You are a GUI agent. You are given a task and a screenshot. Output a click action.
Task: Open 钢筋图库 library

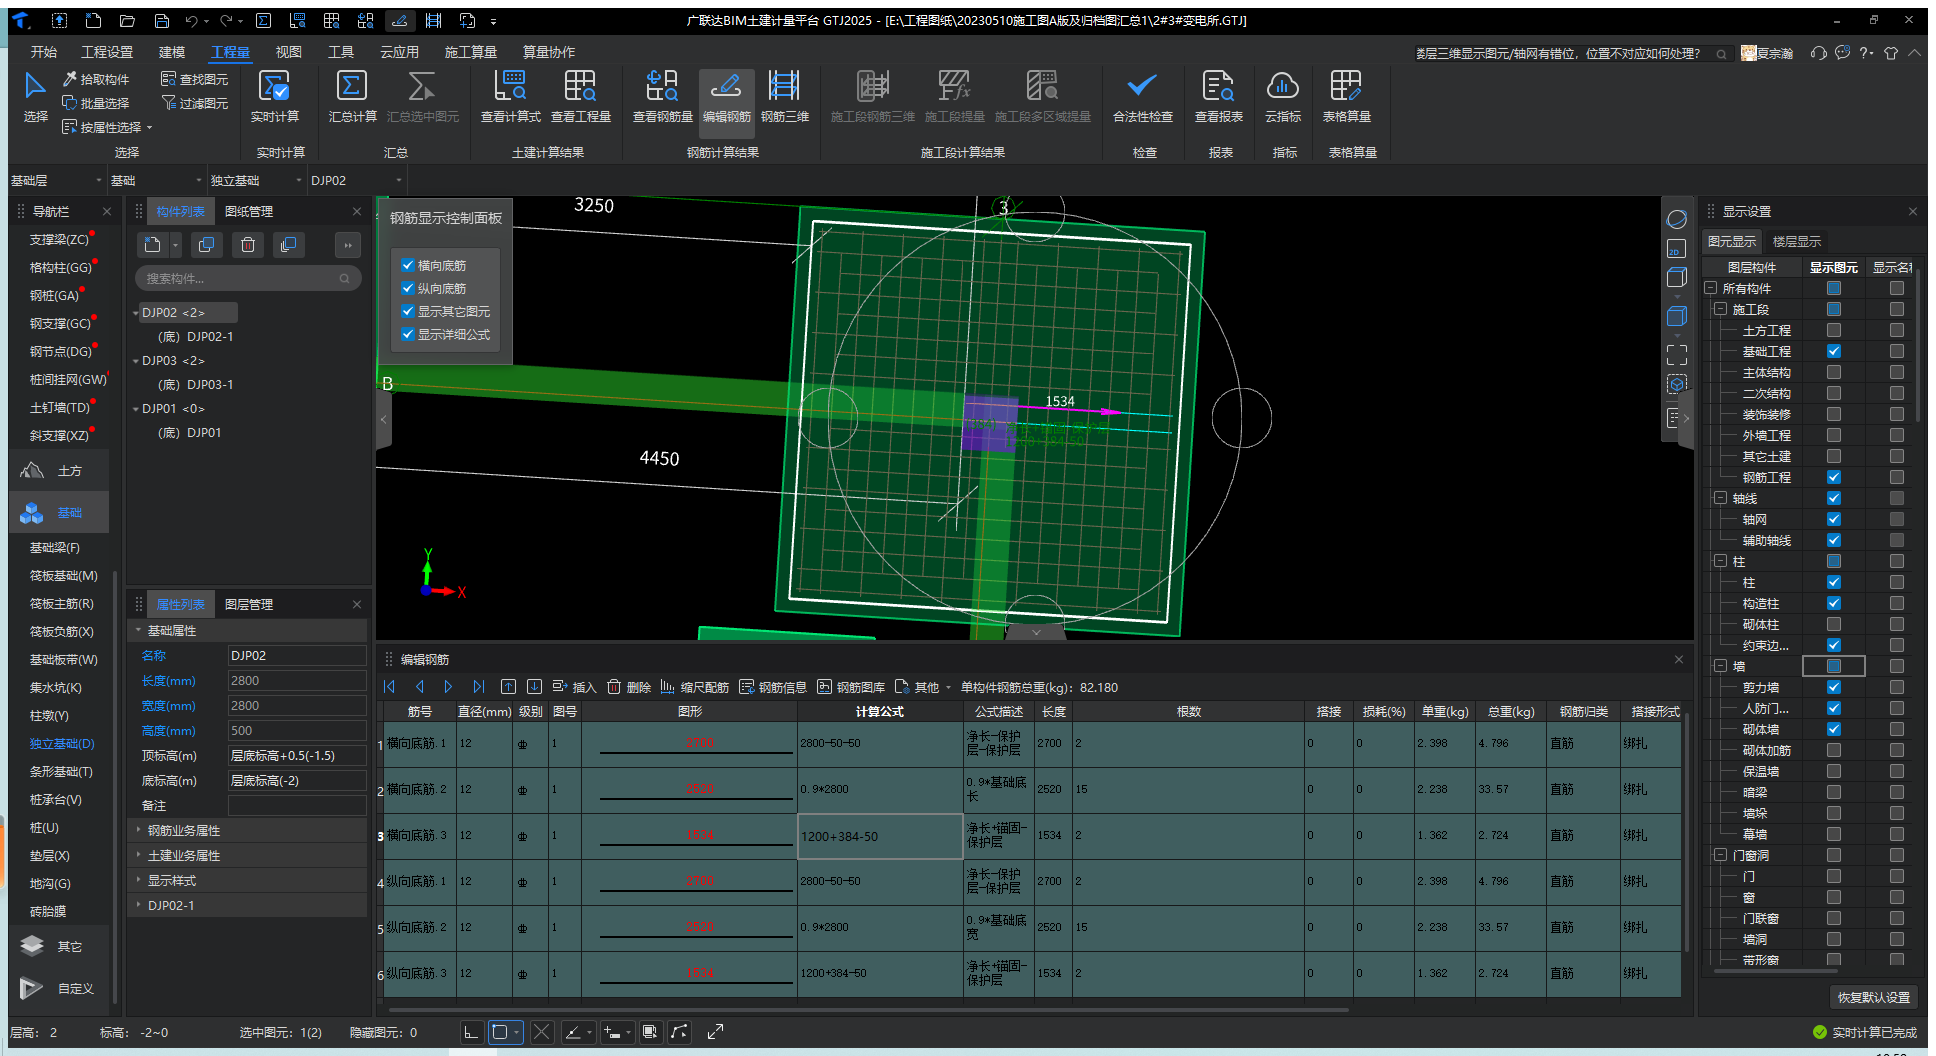click(x=850, y=687)
